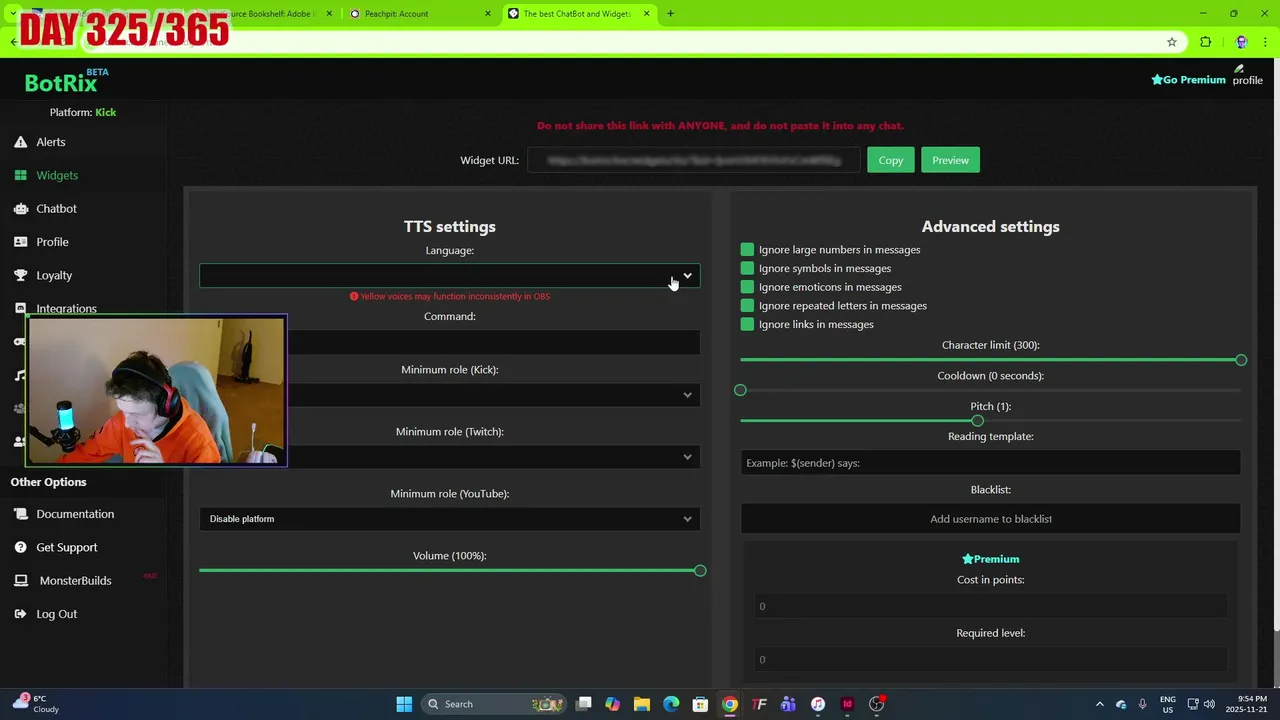Switch to OBS Studio on the taskbar
The height and width of the screenshot is (720, 1280).
pyautogui.click(x=877, y=704)
